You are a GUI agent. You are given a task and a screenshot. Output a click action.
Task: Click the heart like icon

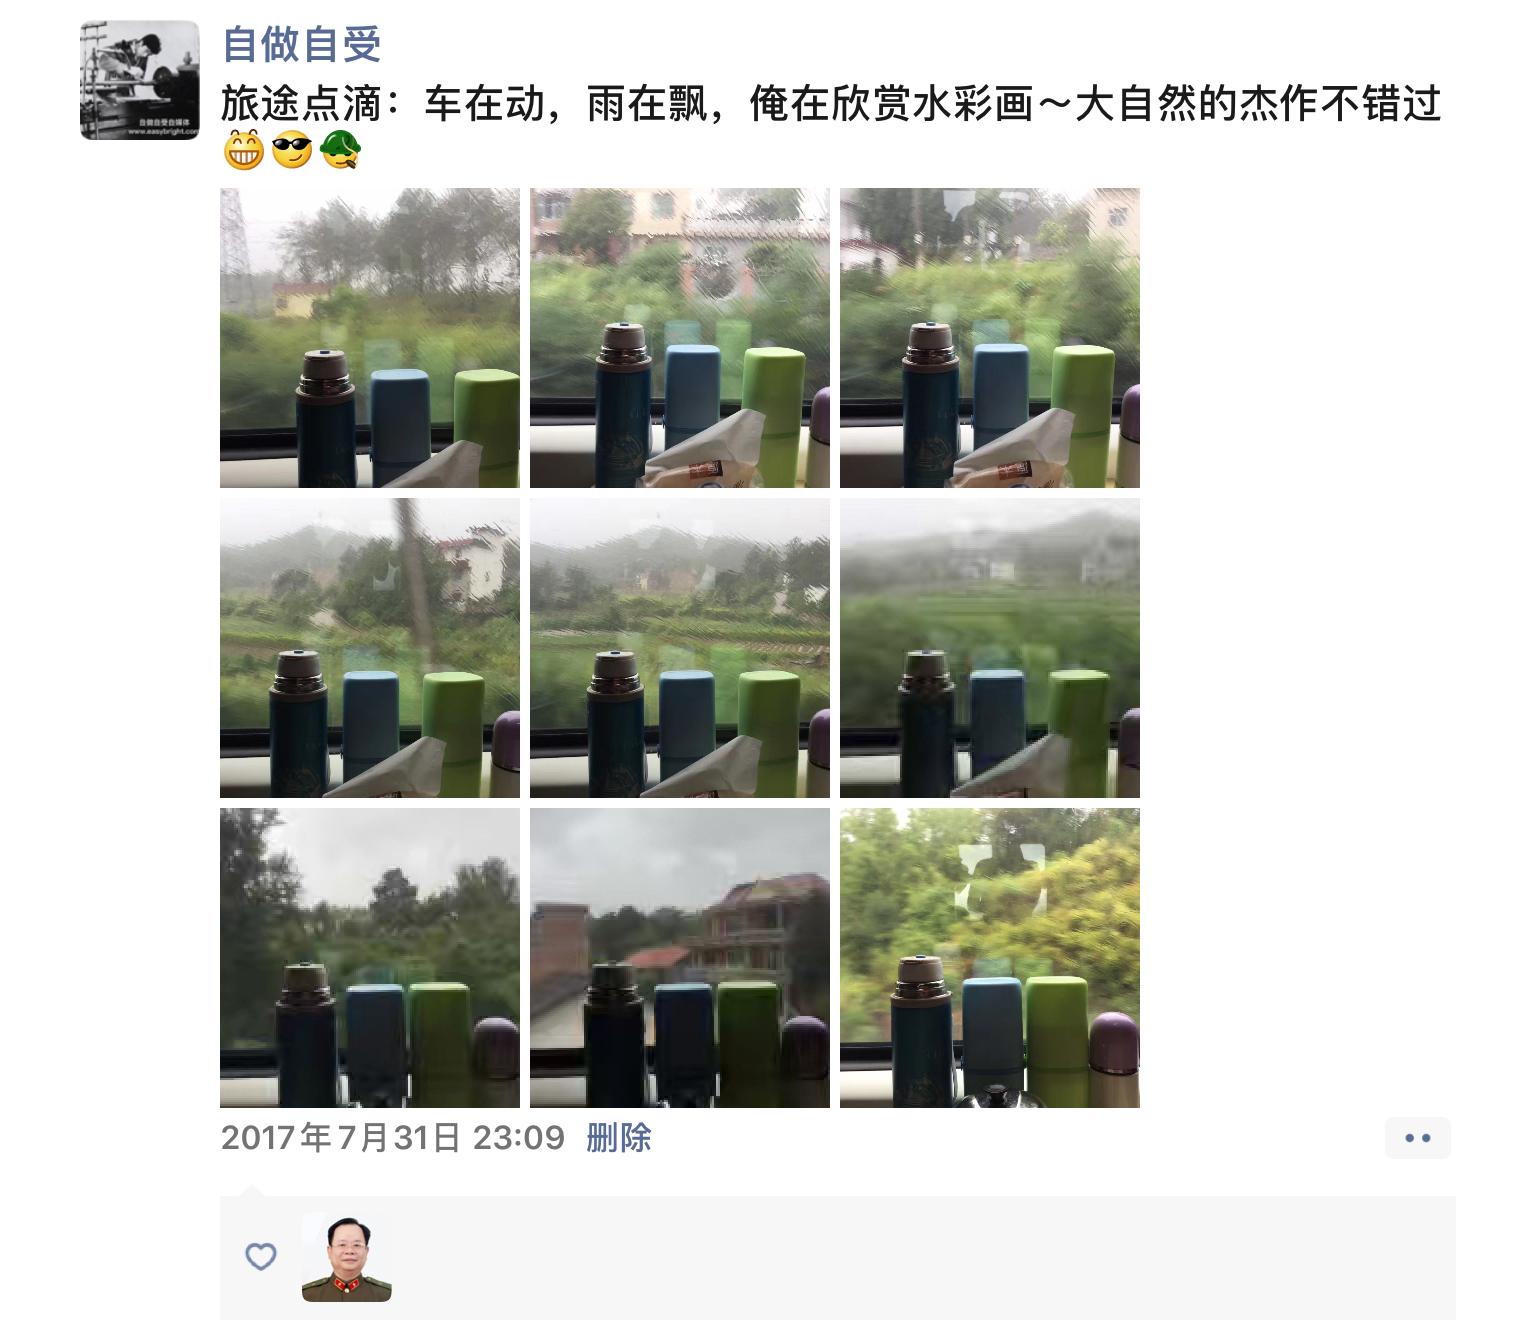(x=261, y=1256)
